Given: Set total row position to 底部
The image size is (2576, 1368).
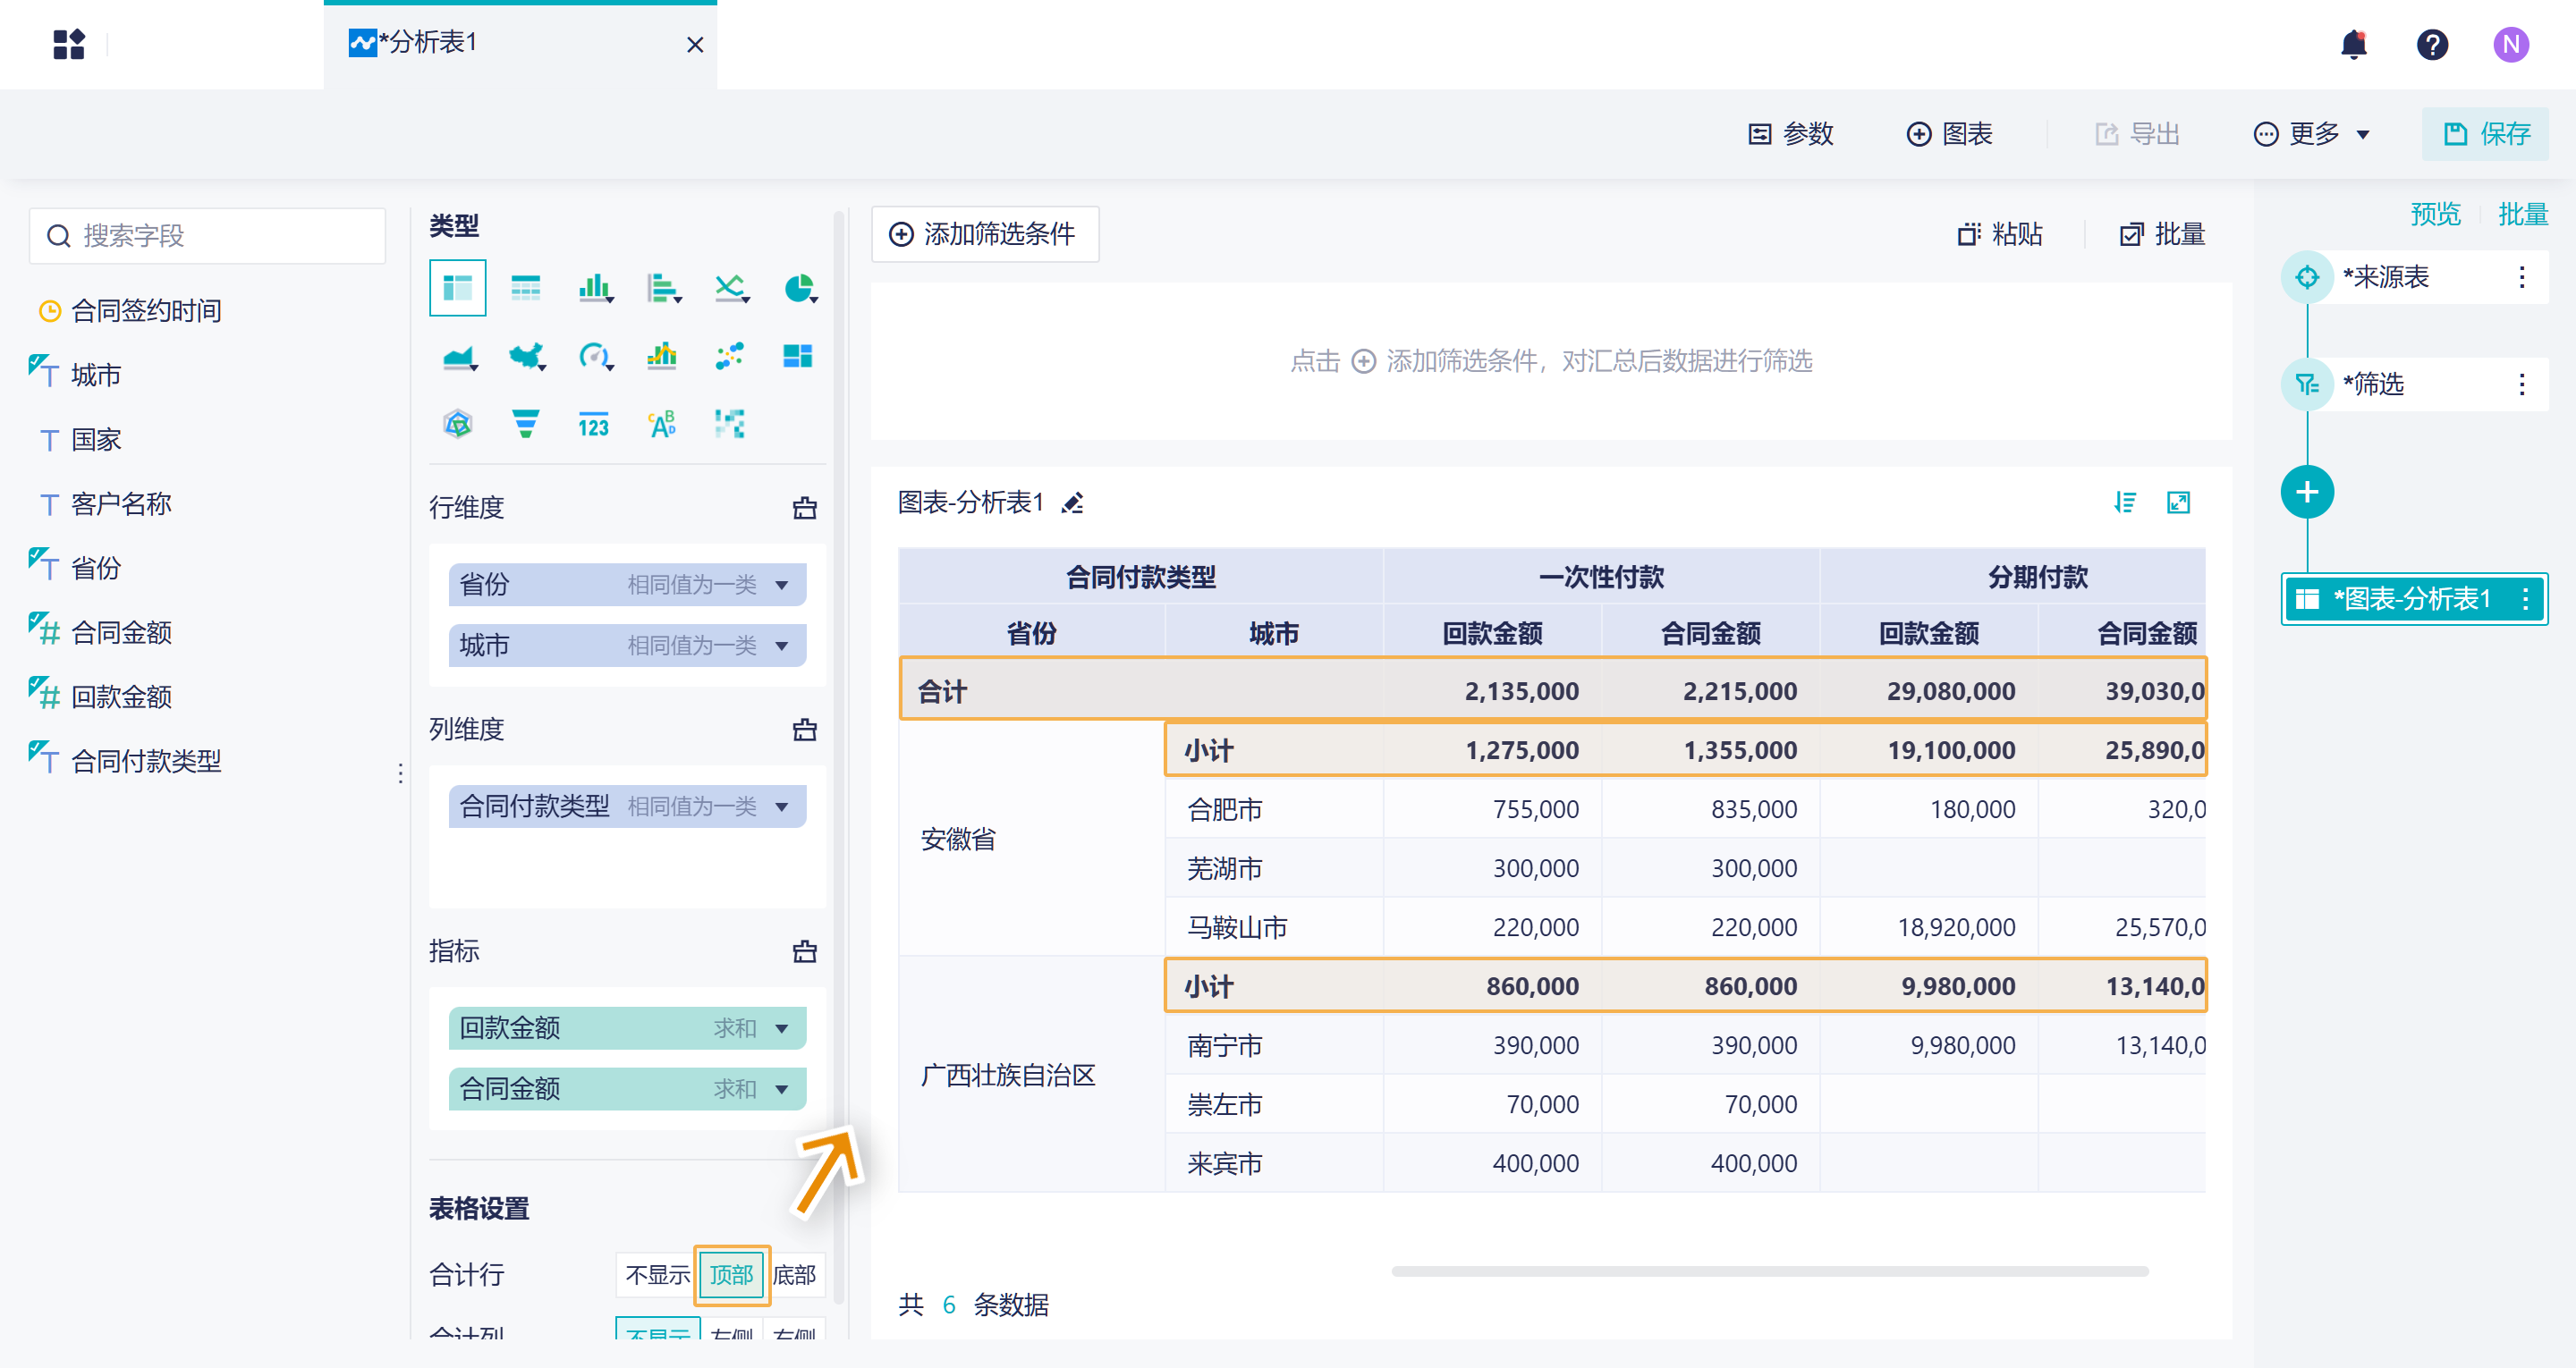Looking at the screenshot, I should click(x=795, y=1275).
